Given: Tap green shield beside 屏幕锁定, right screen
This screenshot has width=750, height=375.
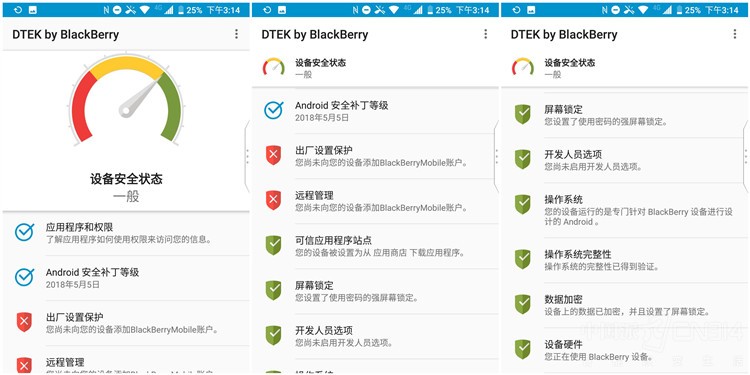Looking at the screenshot, I should 523,114.
